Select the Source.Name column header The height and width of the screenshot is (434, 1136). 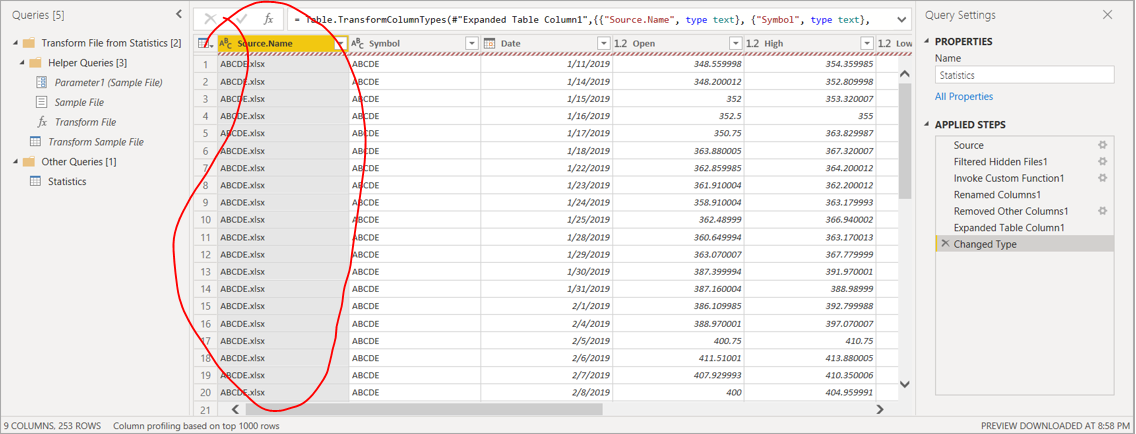pyautogui.click(x=283, y=44)
